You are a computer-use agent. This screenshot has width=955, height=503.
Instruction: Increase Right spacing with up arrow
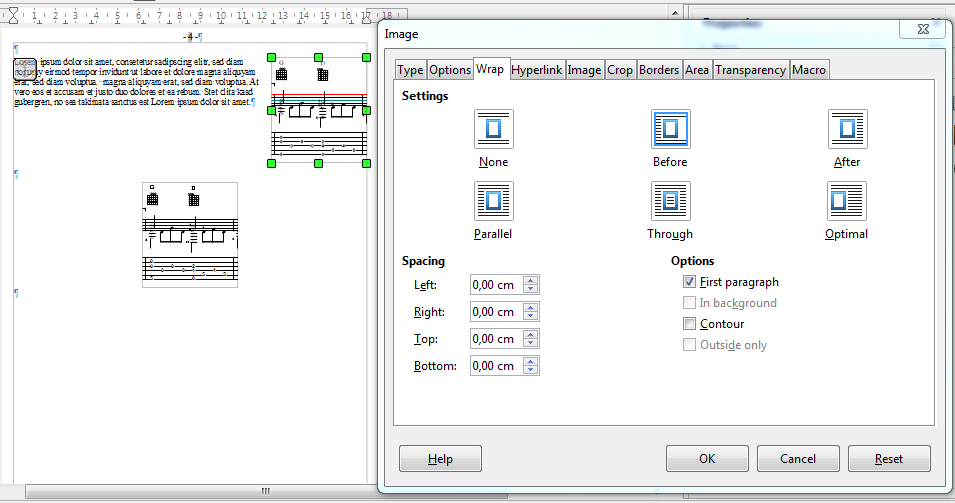point(530,308)
